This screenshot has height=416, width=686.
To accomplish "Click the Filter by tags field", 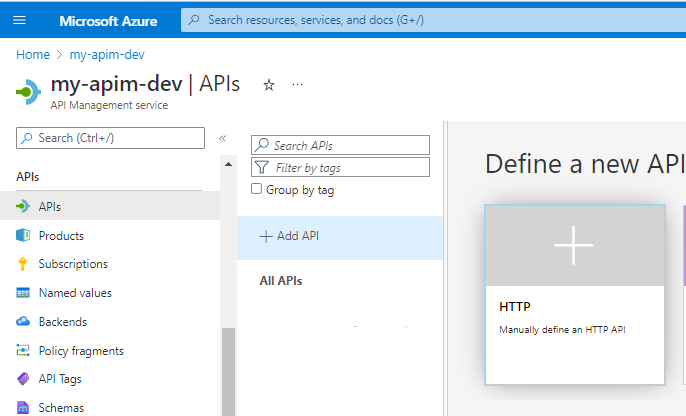I will 340,167.
